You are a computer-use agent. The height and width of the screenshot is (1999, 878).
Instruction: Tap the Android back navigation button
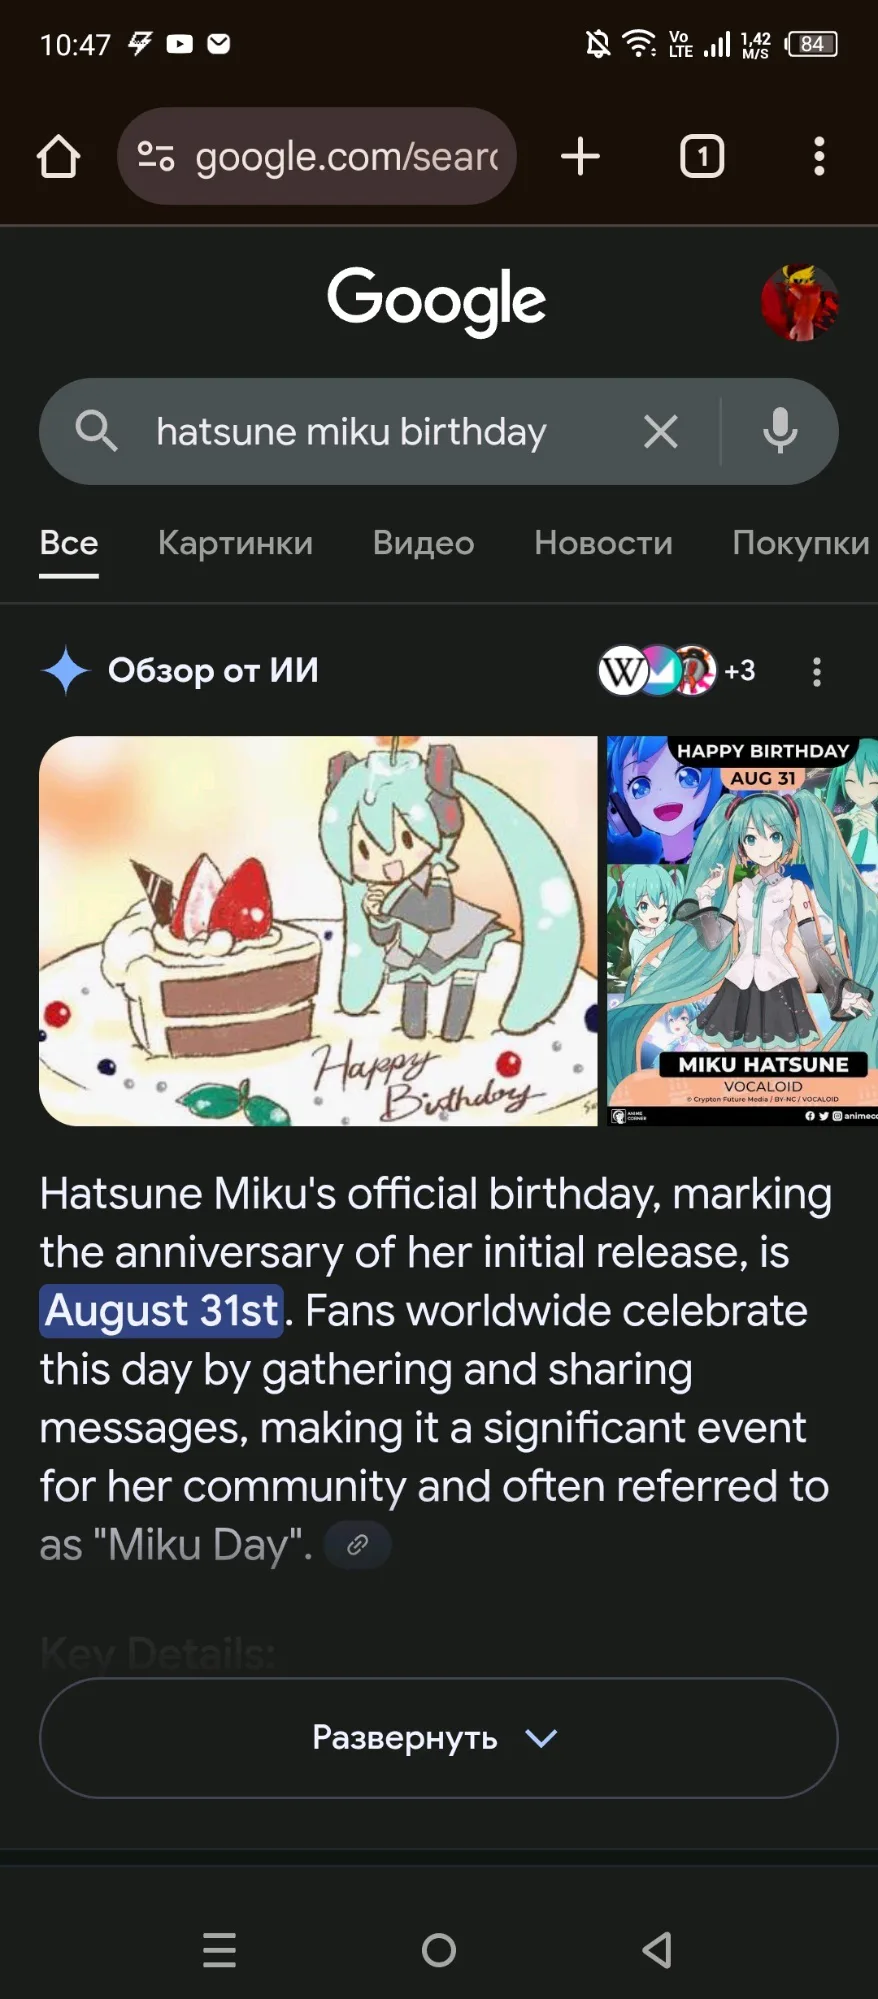pos(657,1950)
